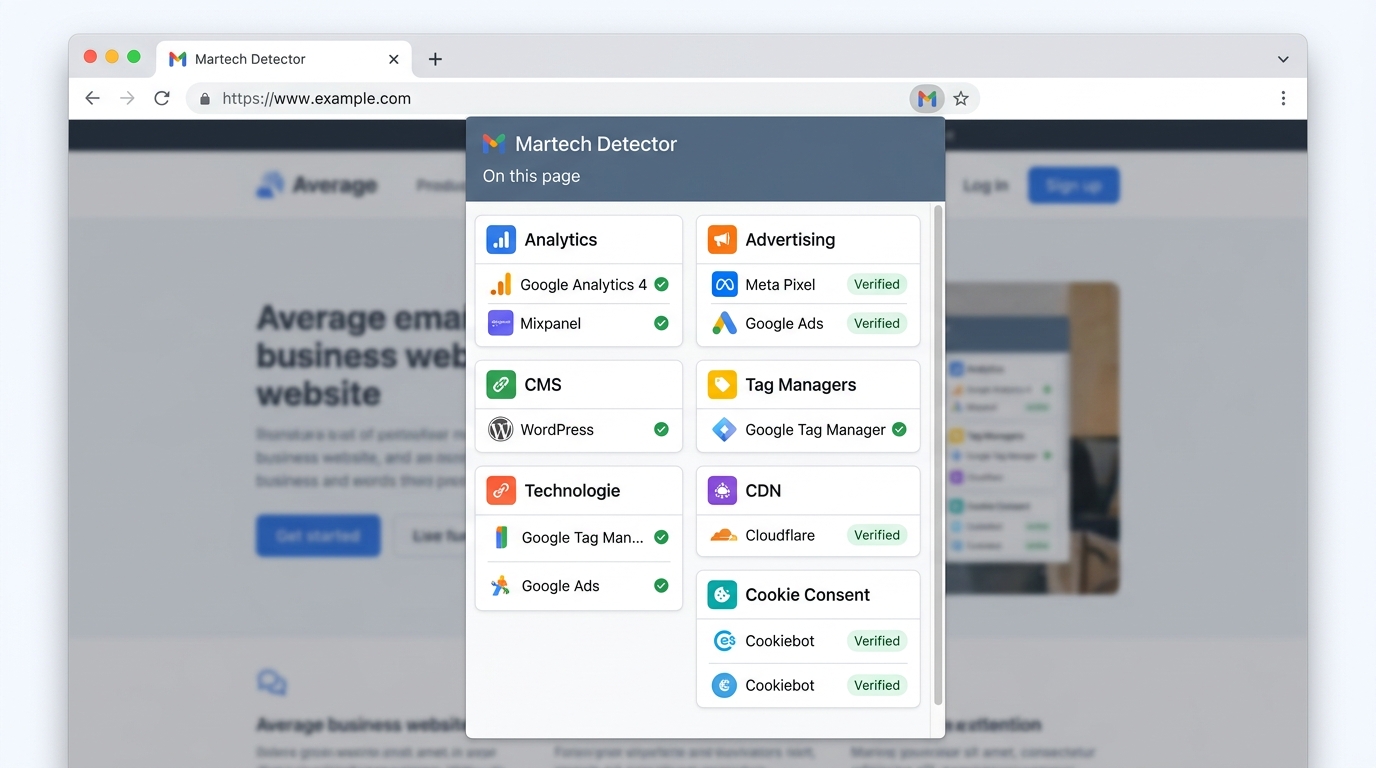Click the Mixpanel logo icon
Image resolution: width=1376 pixels, height=768 pixels.
(x=500, y=323)
